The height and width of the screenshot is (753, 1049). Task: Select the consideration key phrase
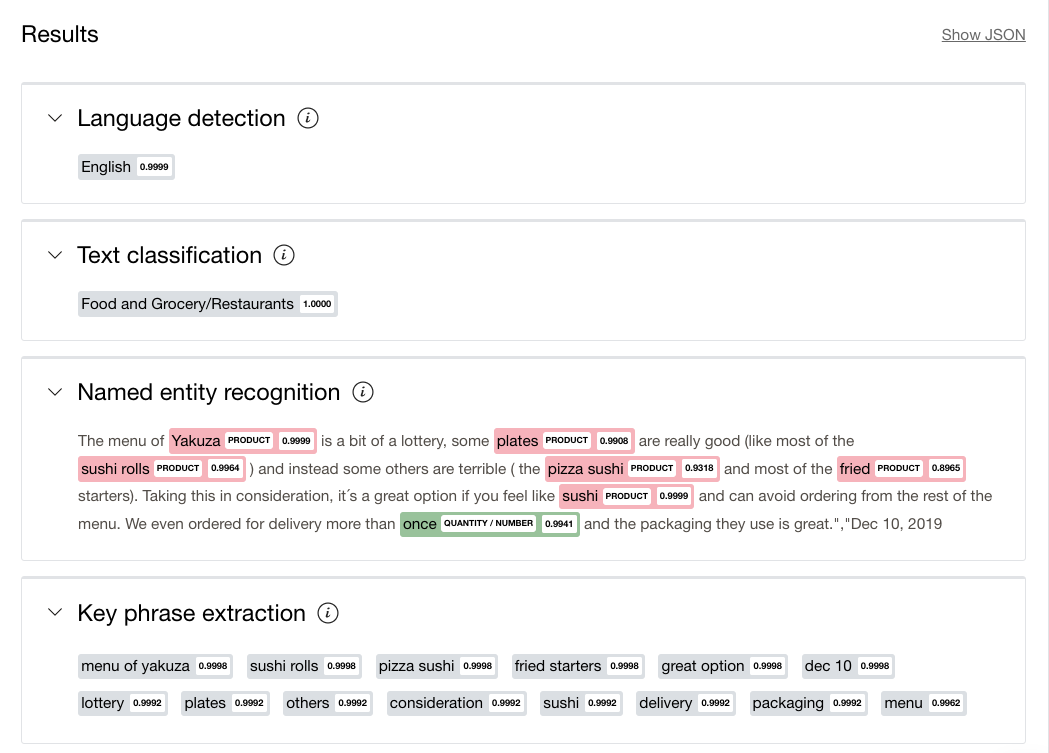tap(457, 704)
